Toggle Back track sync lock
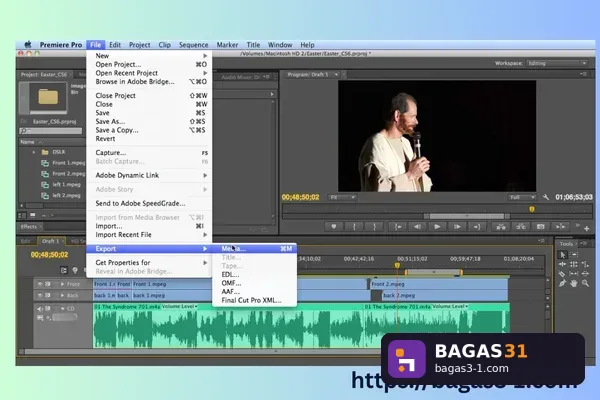Image resolution: width=600 pixels, height=400 pixels. [x=48, y=295]
